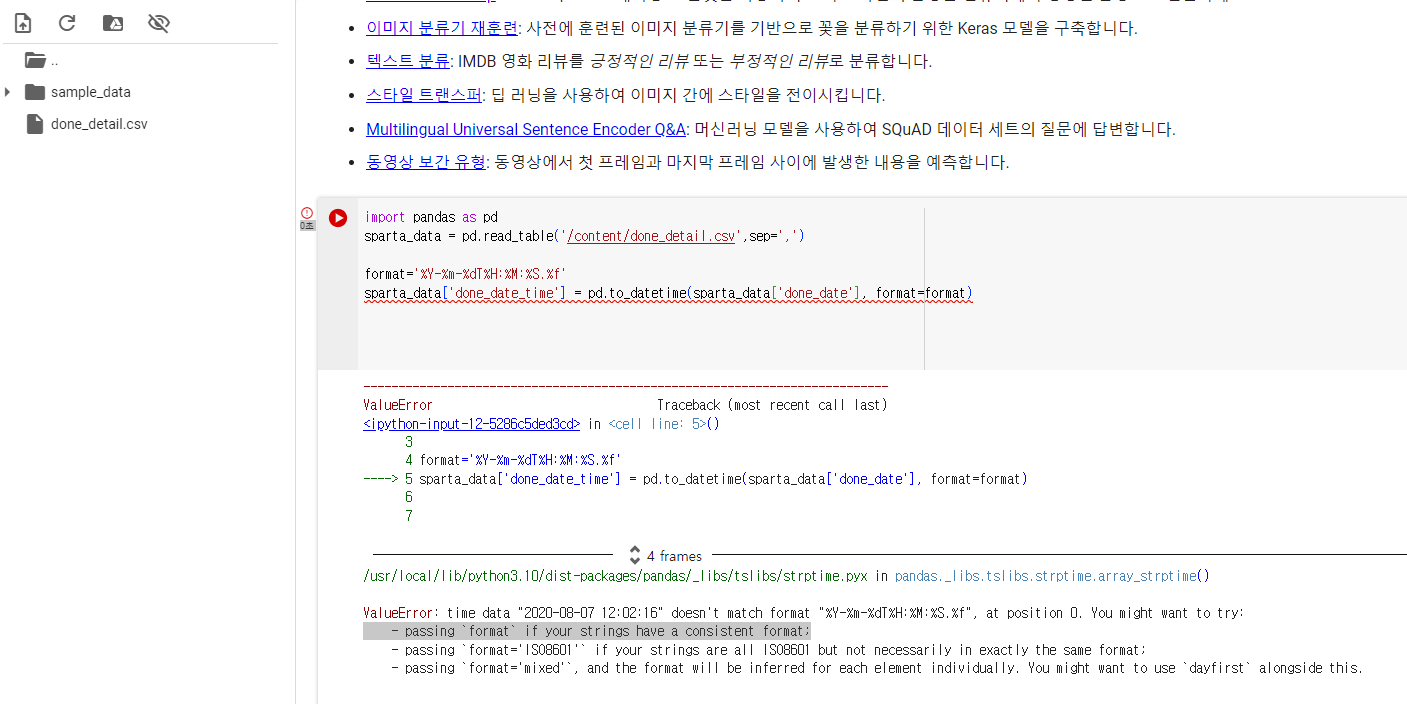Go up to parent folder '..'
Screen dimensions: 1407x704
pyautogui.click(x=40, y=60)
